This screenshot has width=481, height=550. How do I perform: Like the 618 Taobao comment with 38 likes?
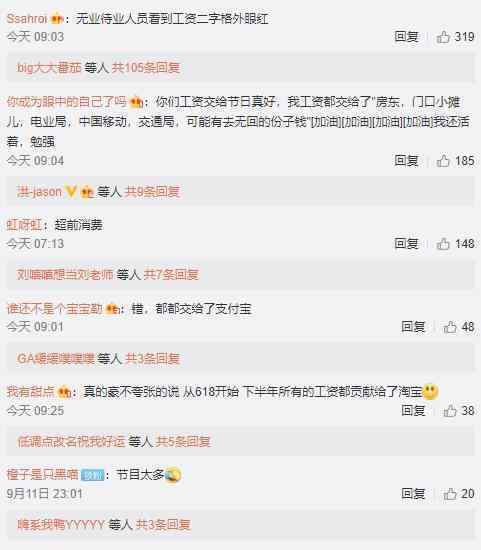click(x=450, y=410)
